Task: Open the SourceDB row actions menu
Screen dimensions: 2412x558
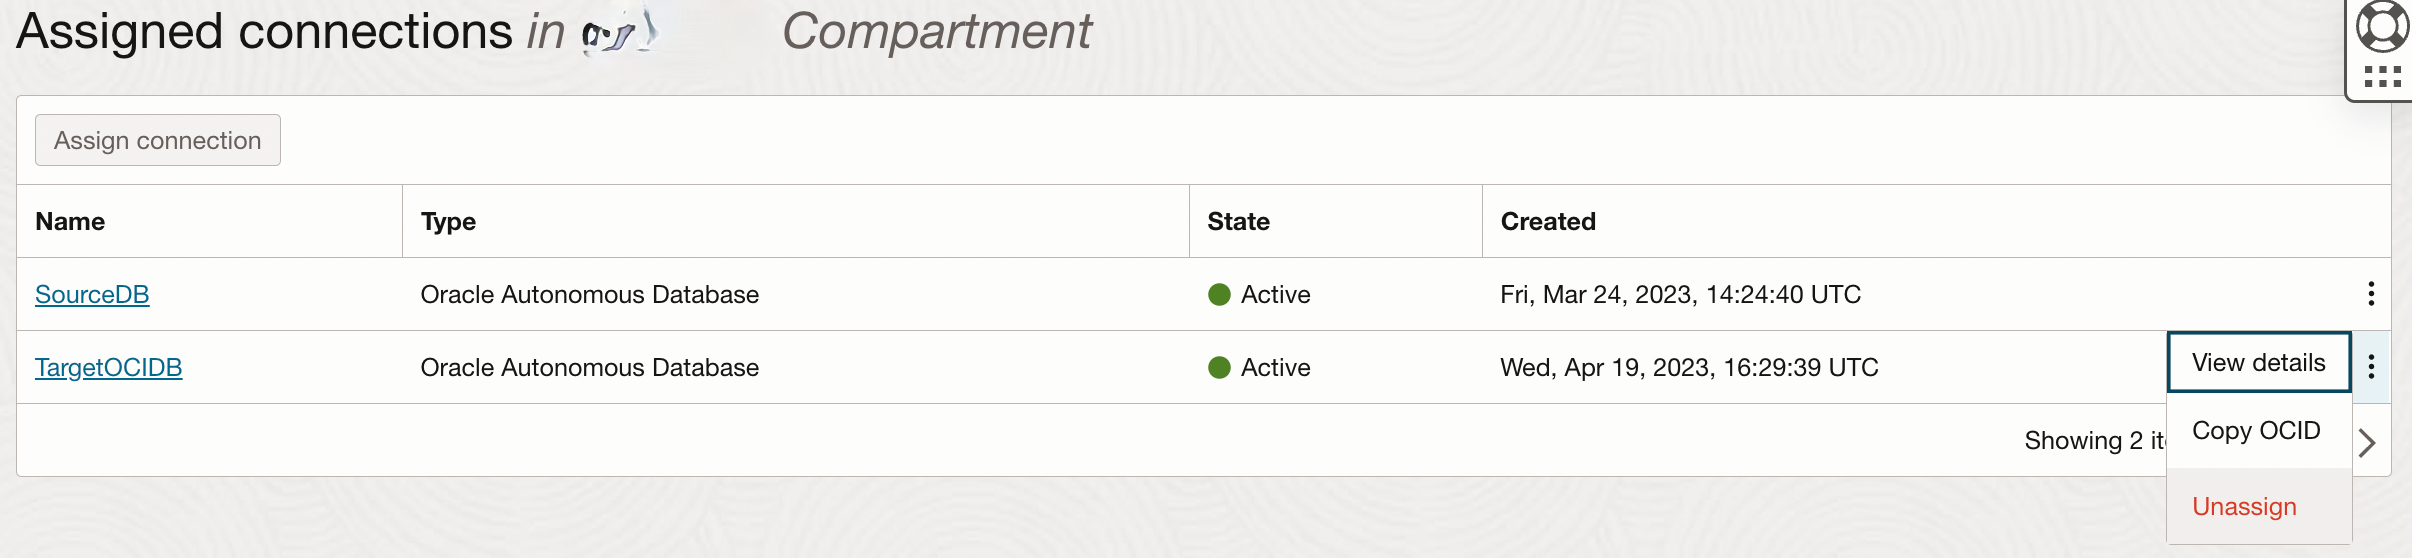Action: coord(2371,294)
